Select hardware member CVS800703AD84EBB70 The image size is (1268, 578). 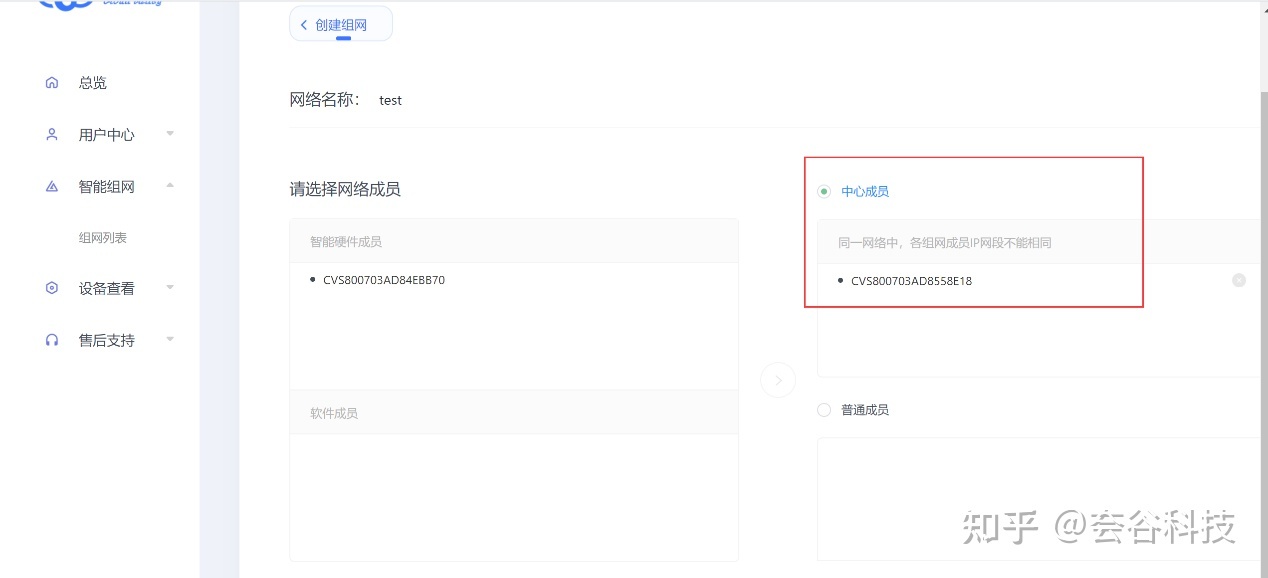tap(384, 280)
